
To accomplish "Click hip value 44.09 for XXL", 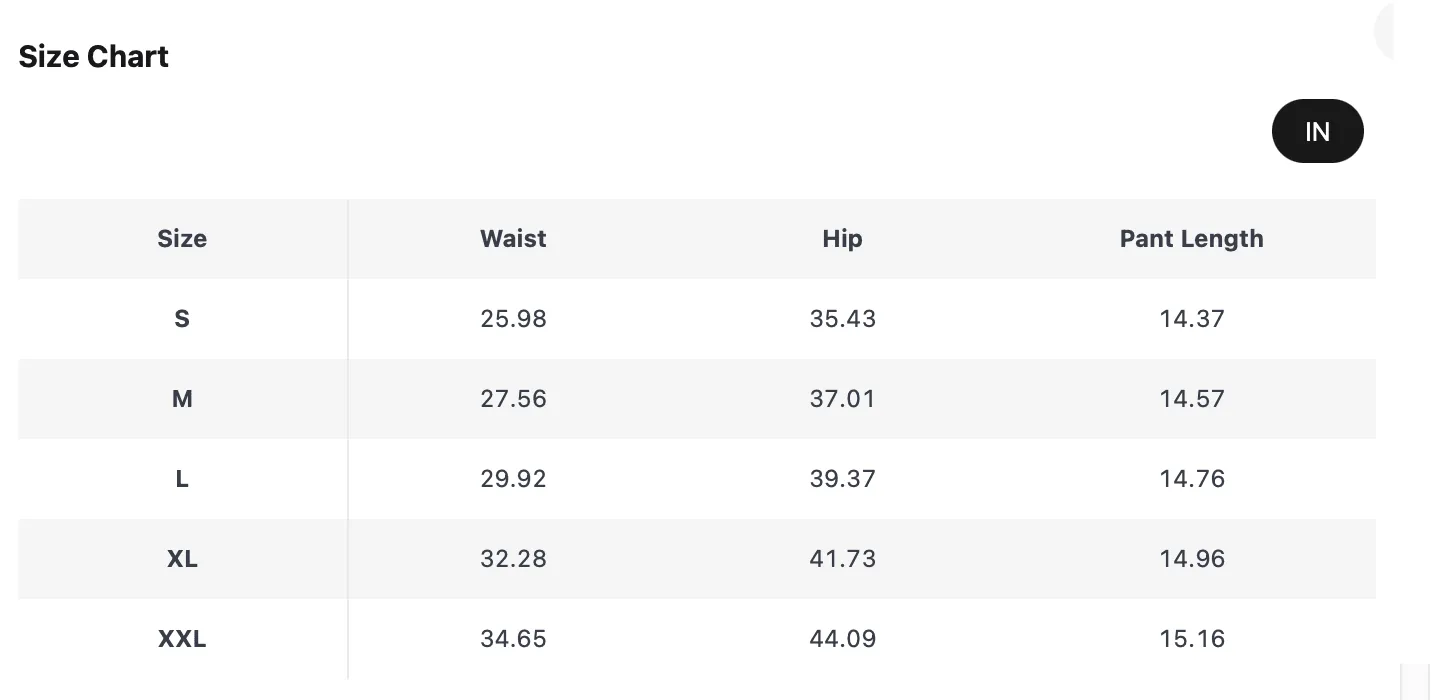I will (842, 639).
